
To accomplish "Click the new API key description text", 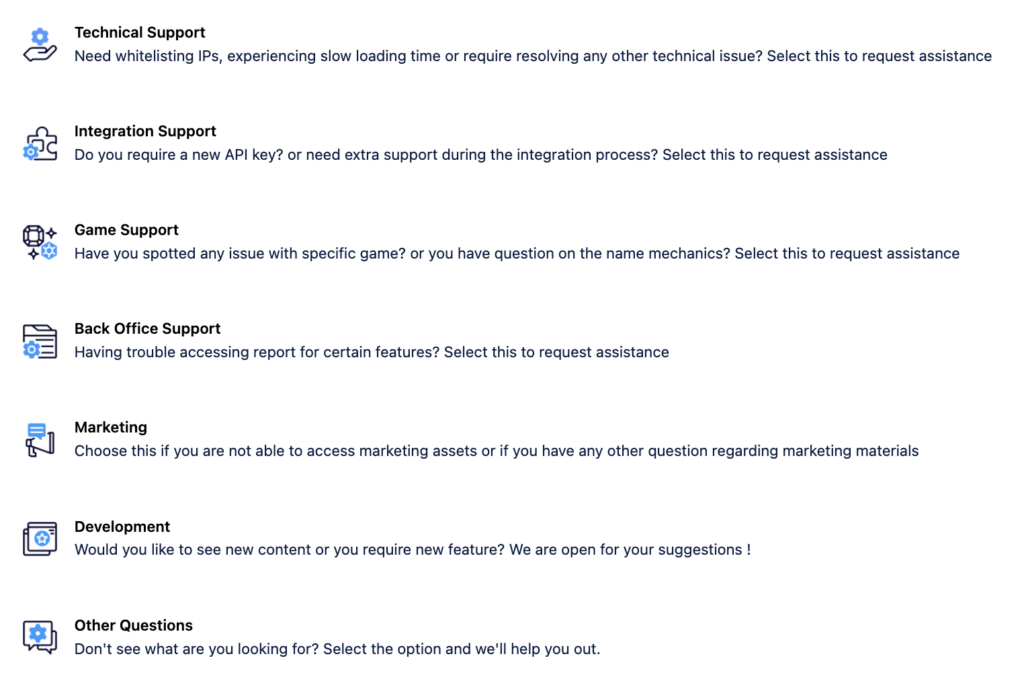I will click(481, 155).
